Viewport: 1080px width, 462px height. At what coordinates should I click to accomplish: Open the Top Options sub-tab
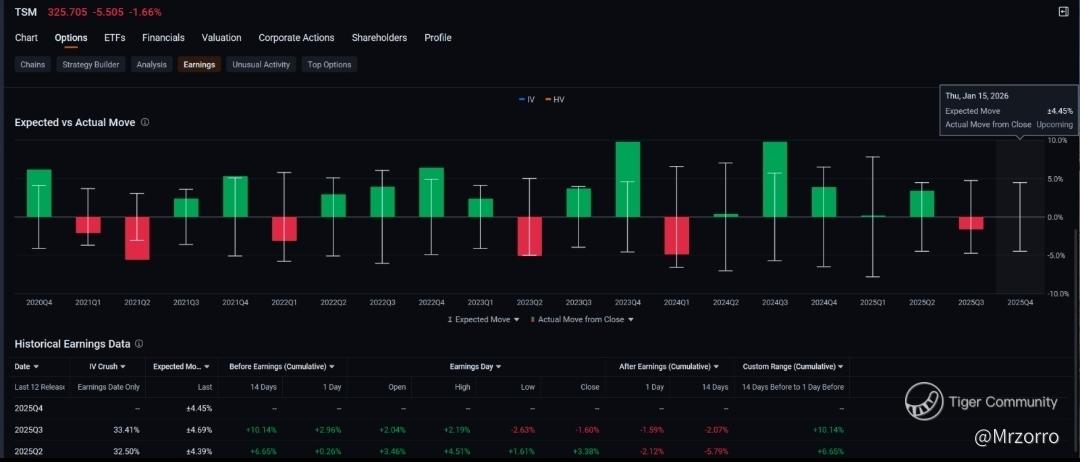[329, 65]
